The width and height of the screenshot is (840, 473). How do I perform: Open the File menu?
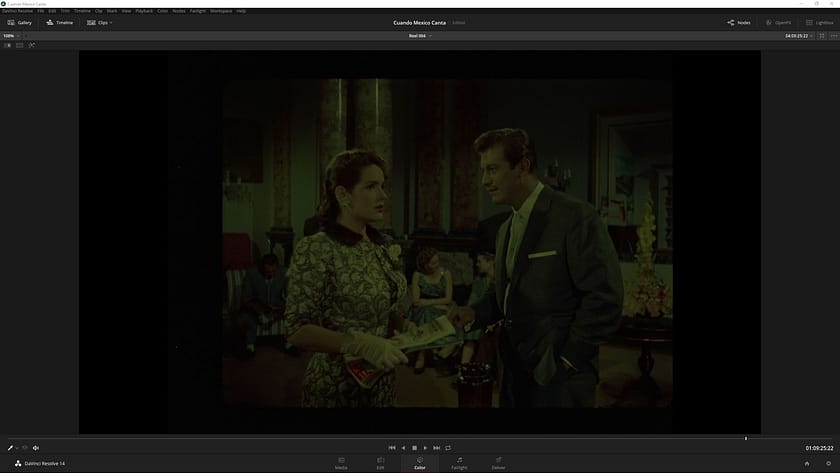[41, 11]
